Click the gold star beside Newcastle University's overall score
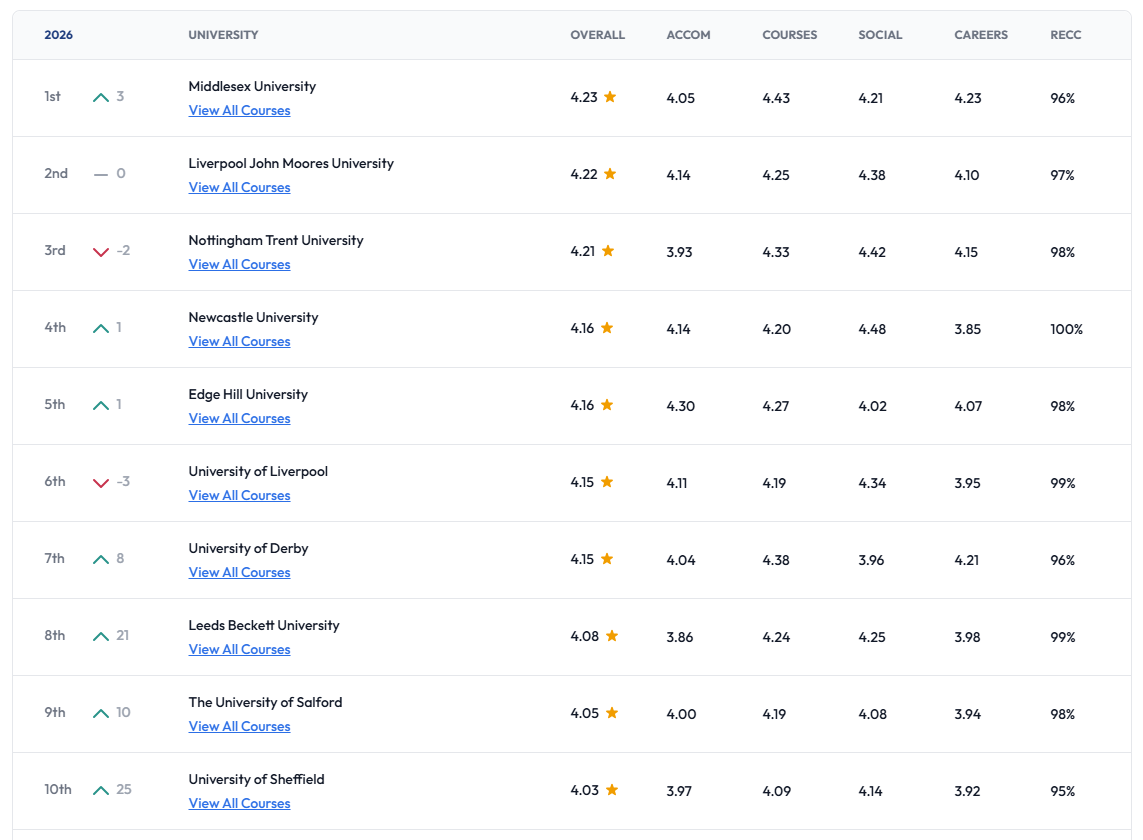Viewport: 1143px width, 840px height. [x=607, y=328]
